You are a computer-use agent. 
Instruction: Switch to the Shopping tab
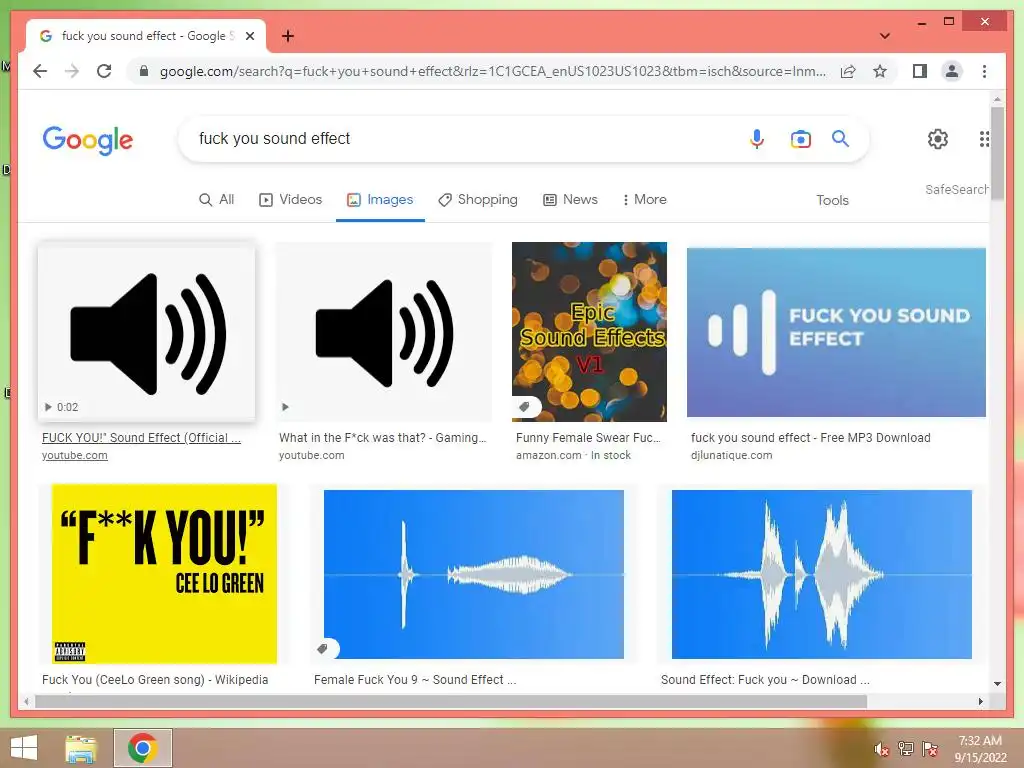(477, 200)
